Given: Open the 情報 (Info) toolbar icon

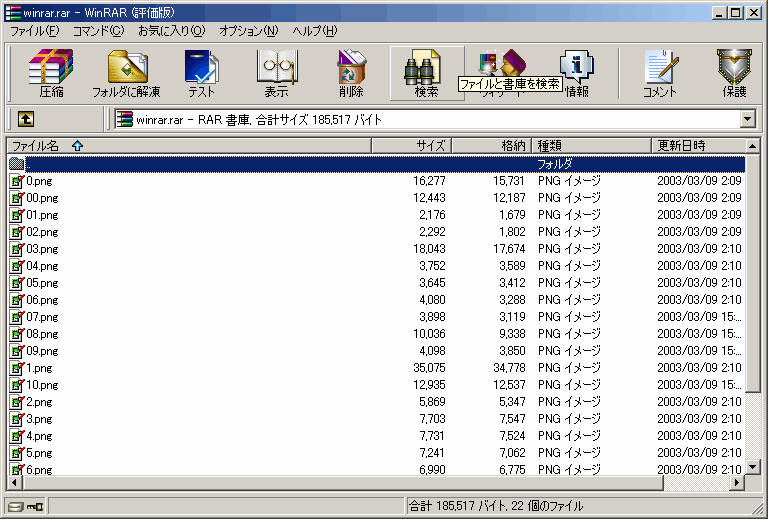Looking at the screenshot, I should 576,72.
